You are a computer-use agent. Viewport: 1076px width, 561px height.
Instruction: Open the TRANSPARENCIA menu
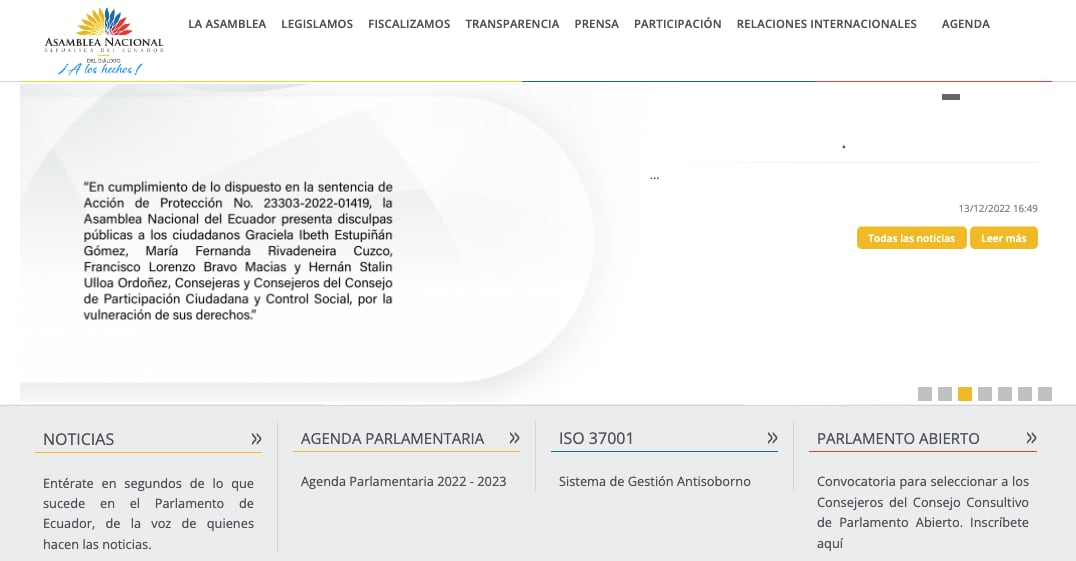(x=512, y=24)
